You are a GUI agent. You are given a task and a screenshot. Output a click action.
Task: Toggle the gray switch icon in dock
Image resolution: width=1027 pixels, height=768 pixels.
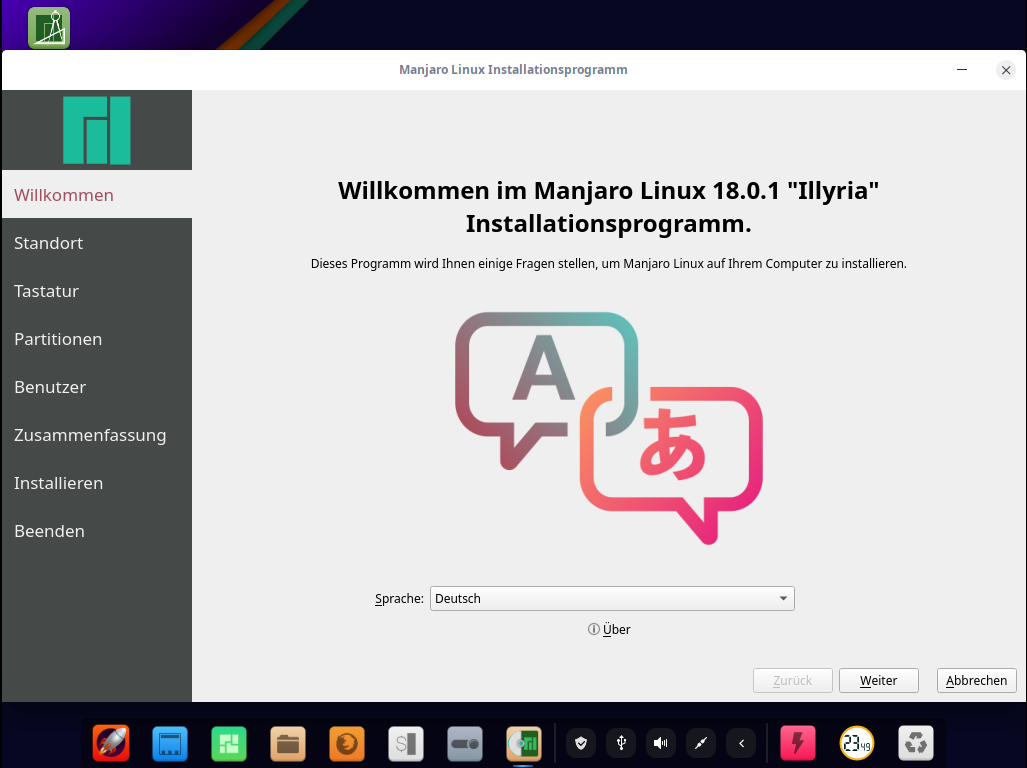(x=465, y=743)
